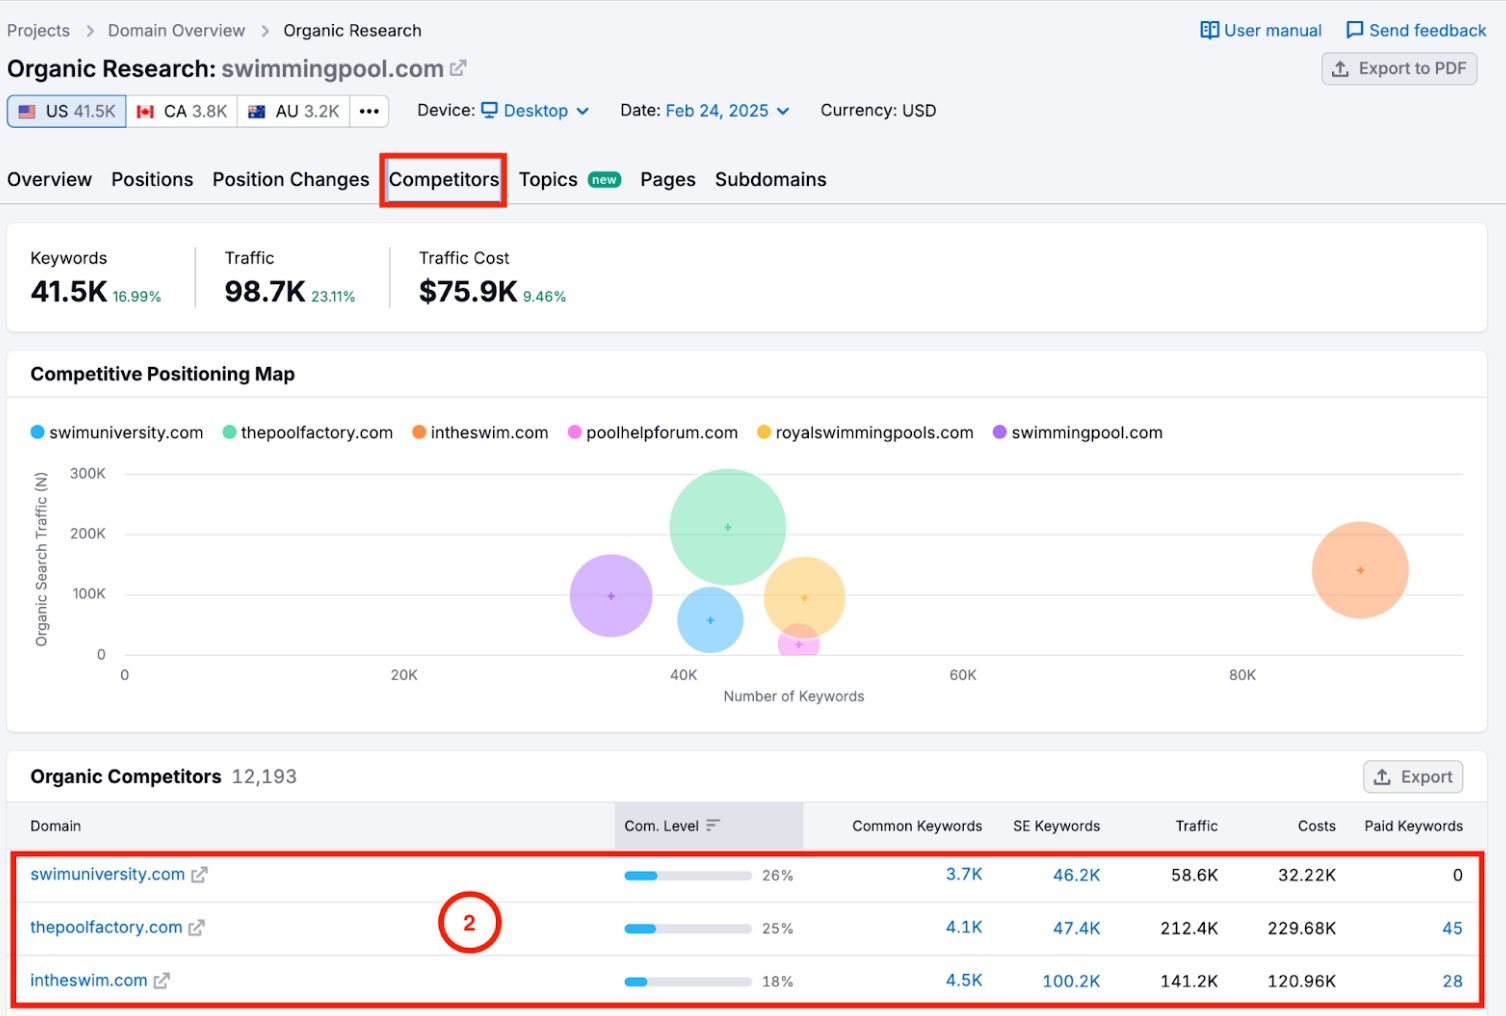Click the blue swimuniversity.com bubble
This screenshot has width=1506, height=1016.
coord(710,620)
